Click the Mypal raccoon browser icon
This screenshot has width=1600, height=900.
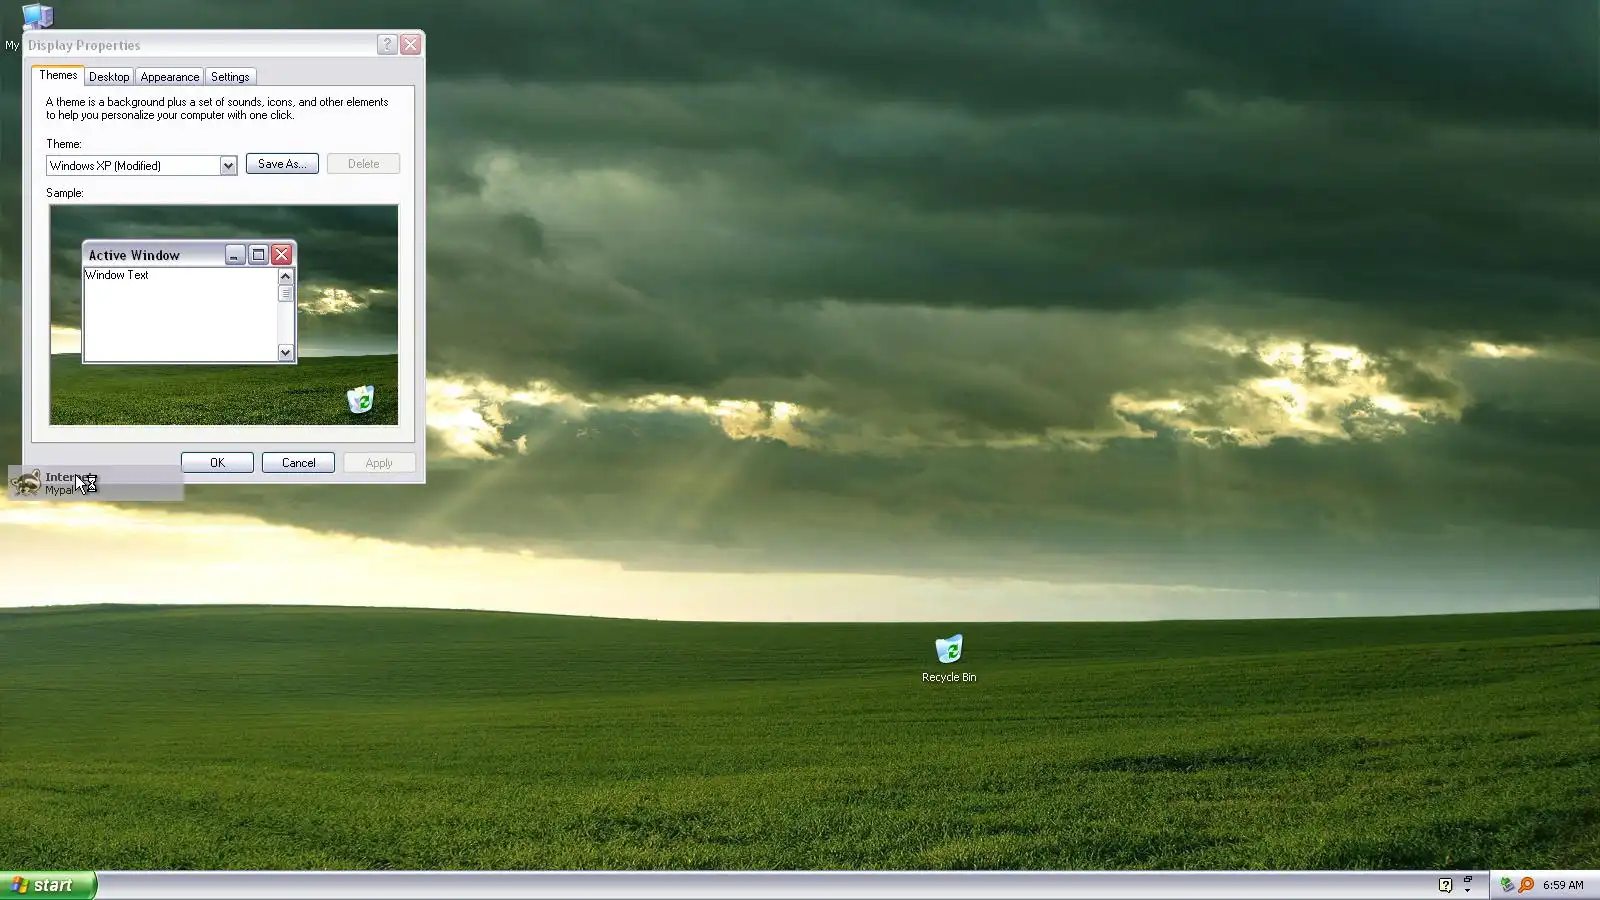point(26,483)
